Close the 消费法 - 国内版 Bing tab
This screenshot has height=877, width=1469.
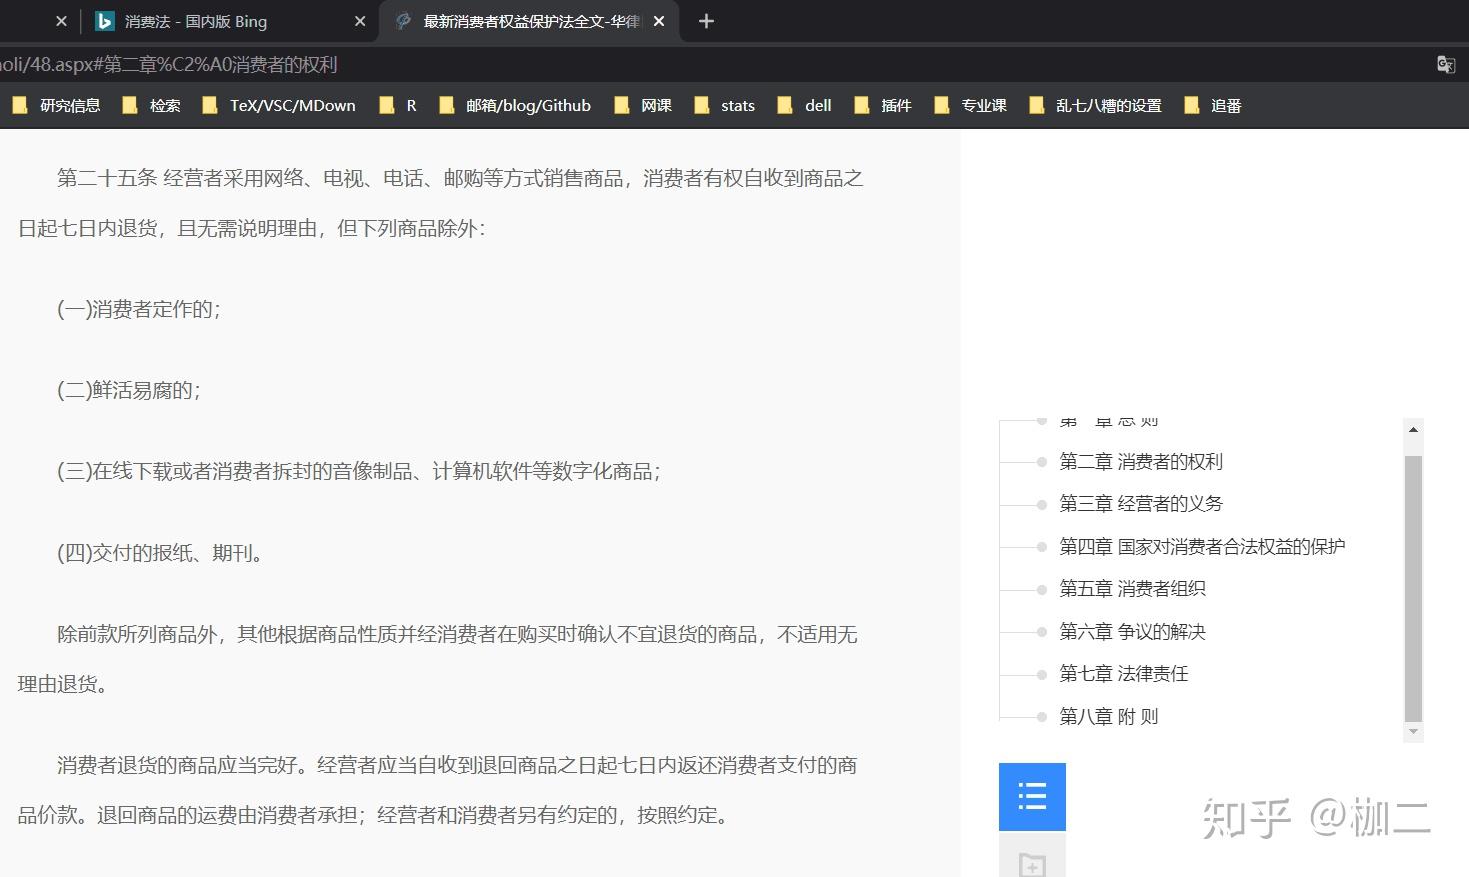coord(360,21)
